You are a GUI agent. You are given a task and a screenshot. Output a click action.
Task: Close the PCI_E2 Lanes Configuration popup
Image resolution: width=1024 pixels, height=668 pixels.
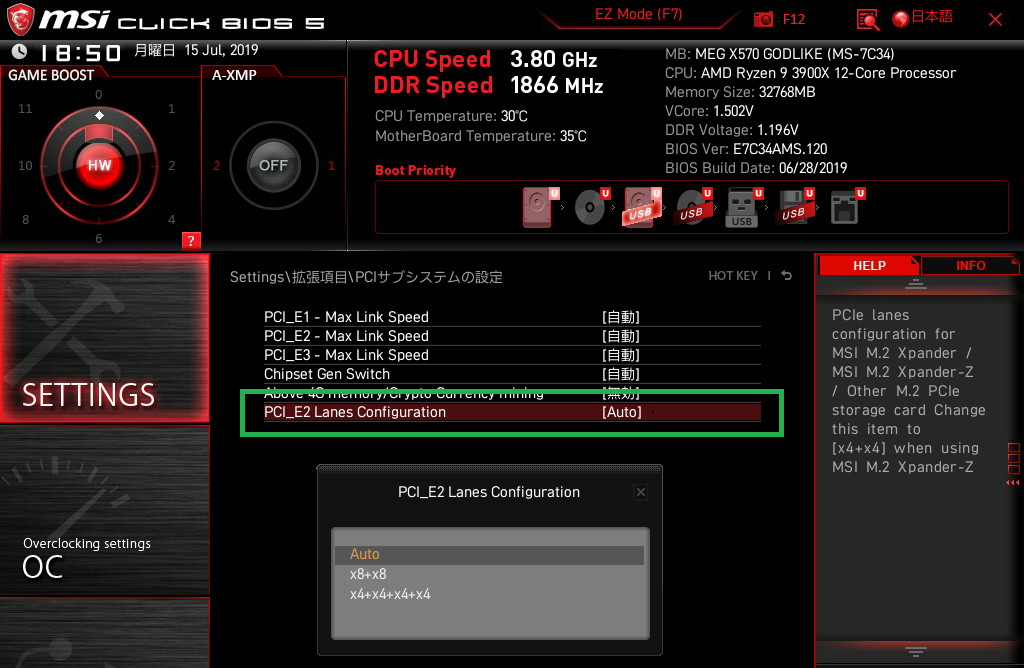pyautogui.click(x=641, y=492)
